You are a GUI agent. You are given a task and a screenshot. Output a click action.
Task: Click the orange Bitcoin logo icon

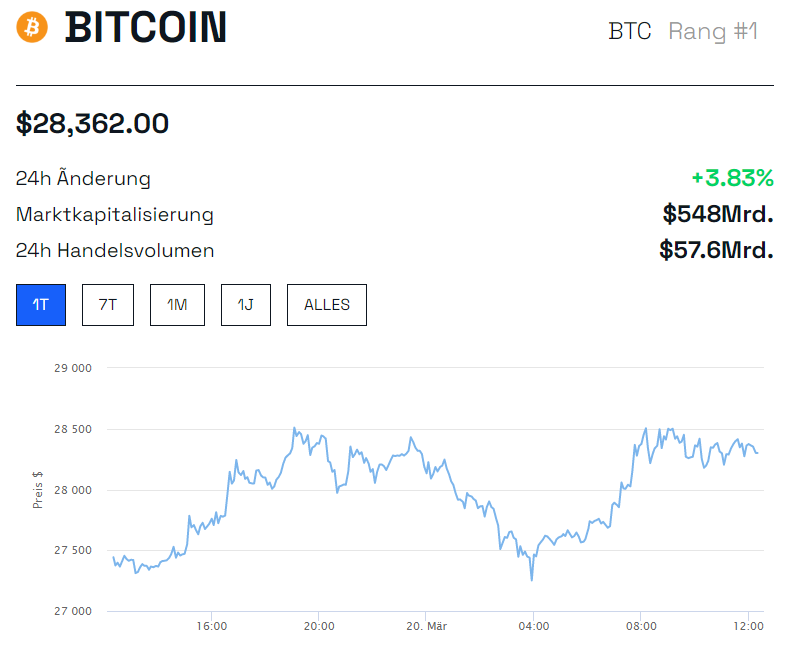point(33,27)
